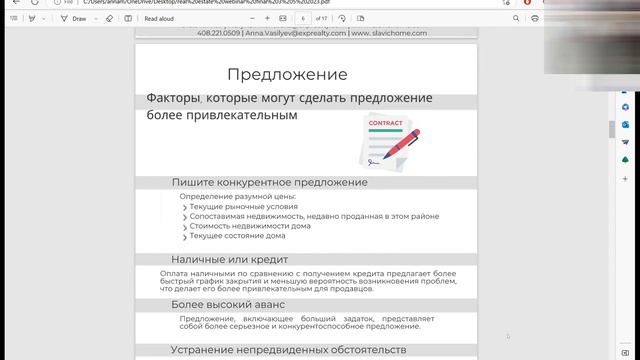Click the page title Предложение
640x360 pixels.
[x=287, y=74]
